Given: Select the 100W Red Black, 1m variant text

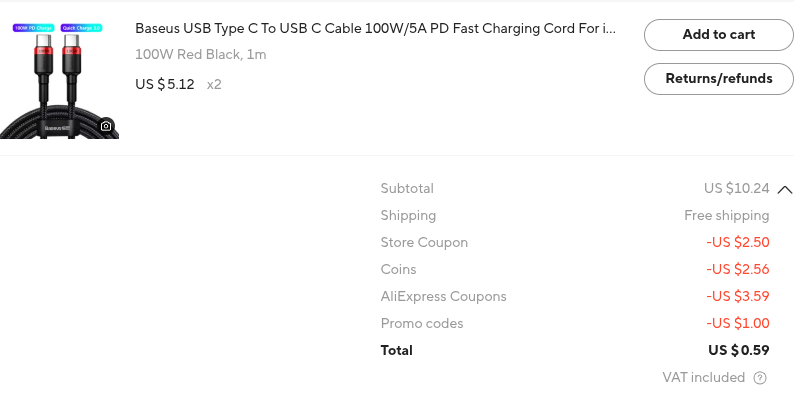Looking at the screenshot, I should 201,55.
